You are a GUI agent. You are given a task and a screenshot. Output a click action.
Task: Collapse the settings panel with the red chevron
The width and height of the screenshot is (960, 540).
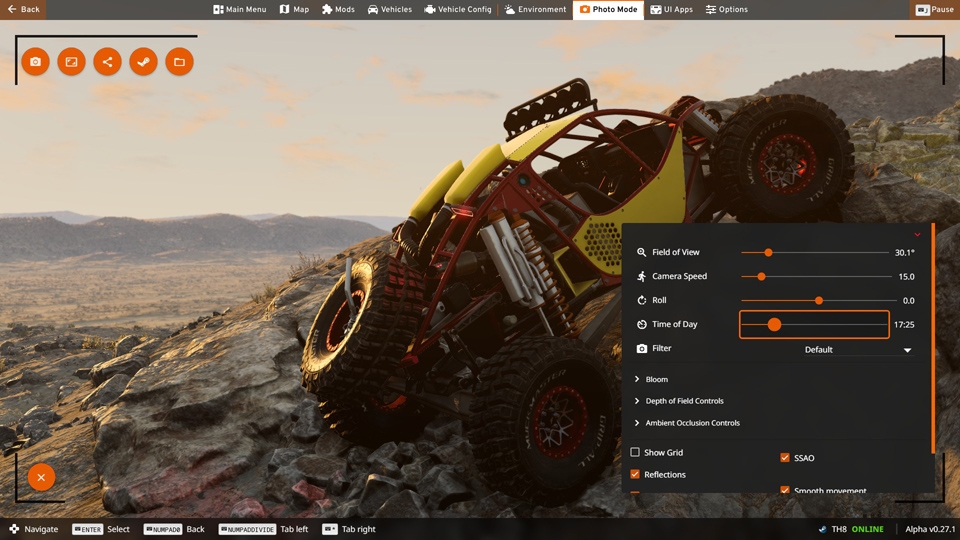click(917, 234)
